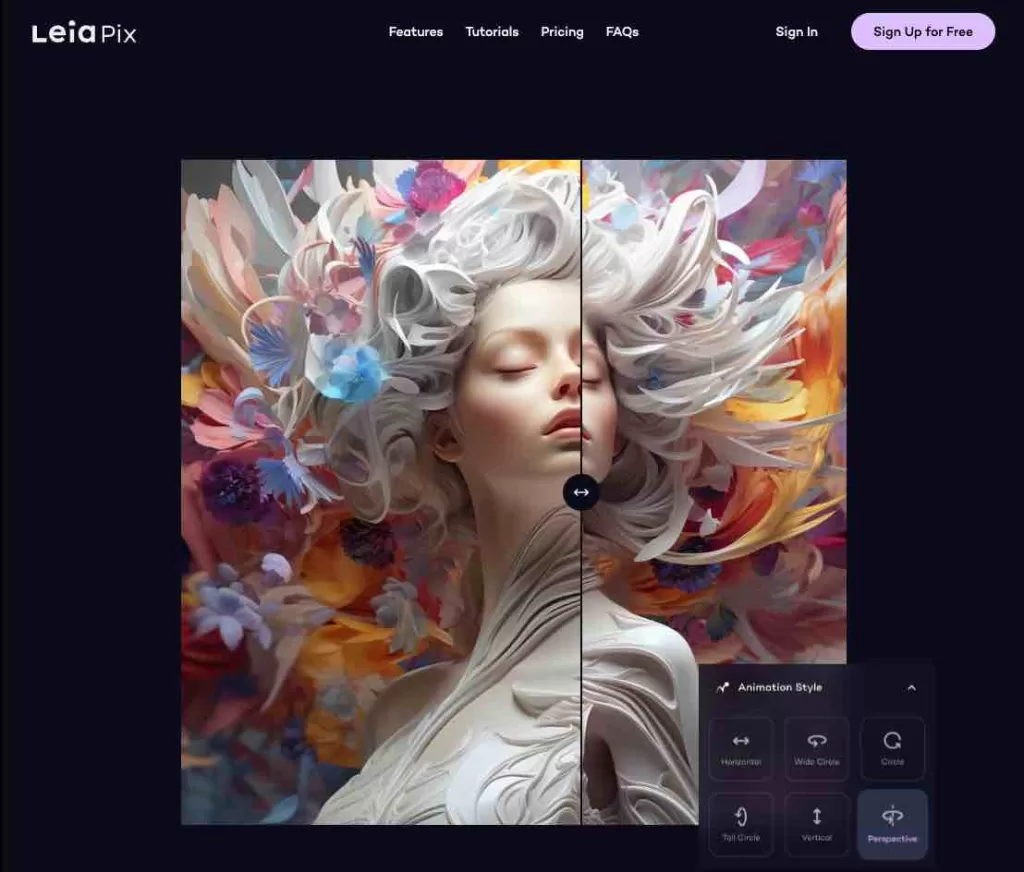Click the before/after comparison slider handle
Image resolution: width=1024 pixels, height=872 pixels.
(x=581, y=493)
